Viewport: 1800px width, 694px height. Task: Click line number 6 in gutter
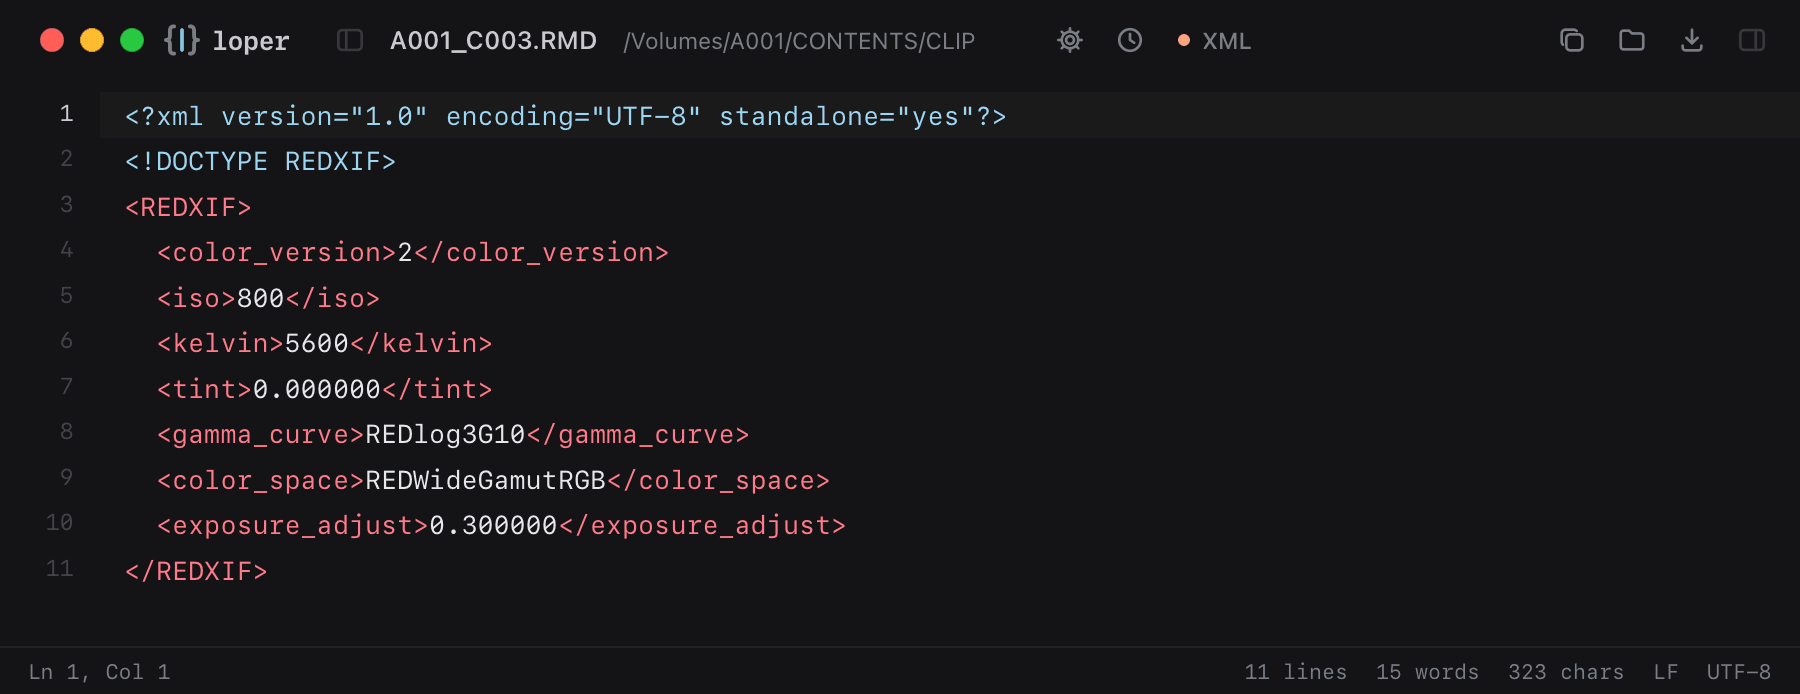tap(66, 341)
